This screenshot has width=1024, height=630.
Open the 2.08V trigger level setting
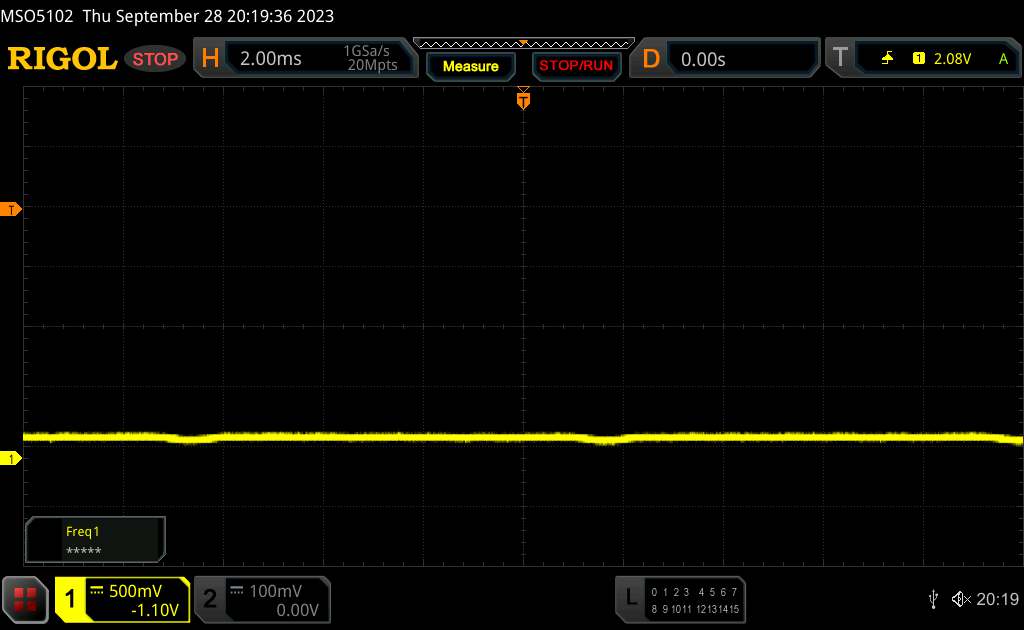(x=951, y=59)
